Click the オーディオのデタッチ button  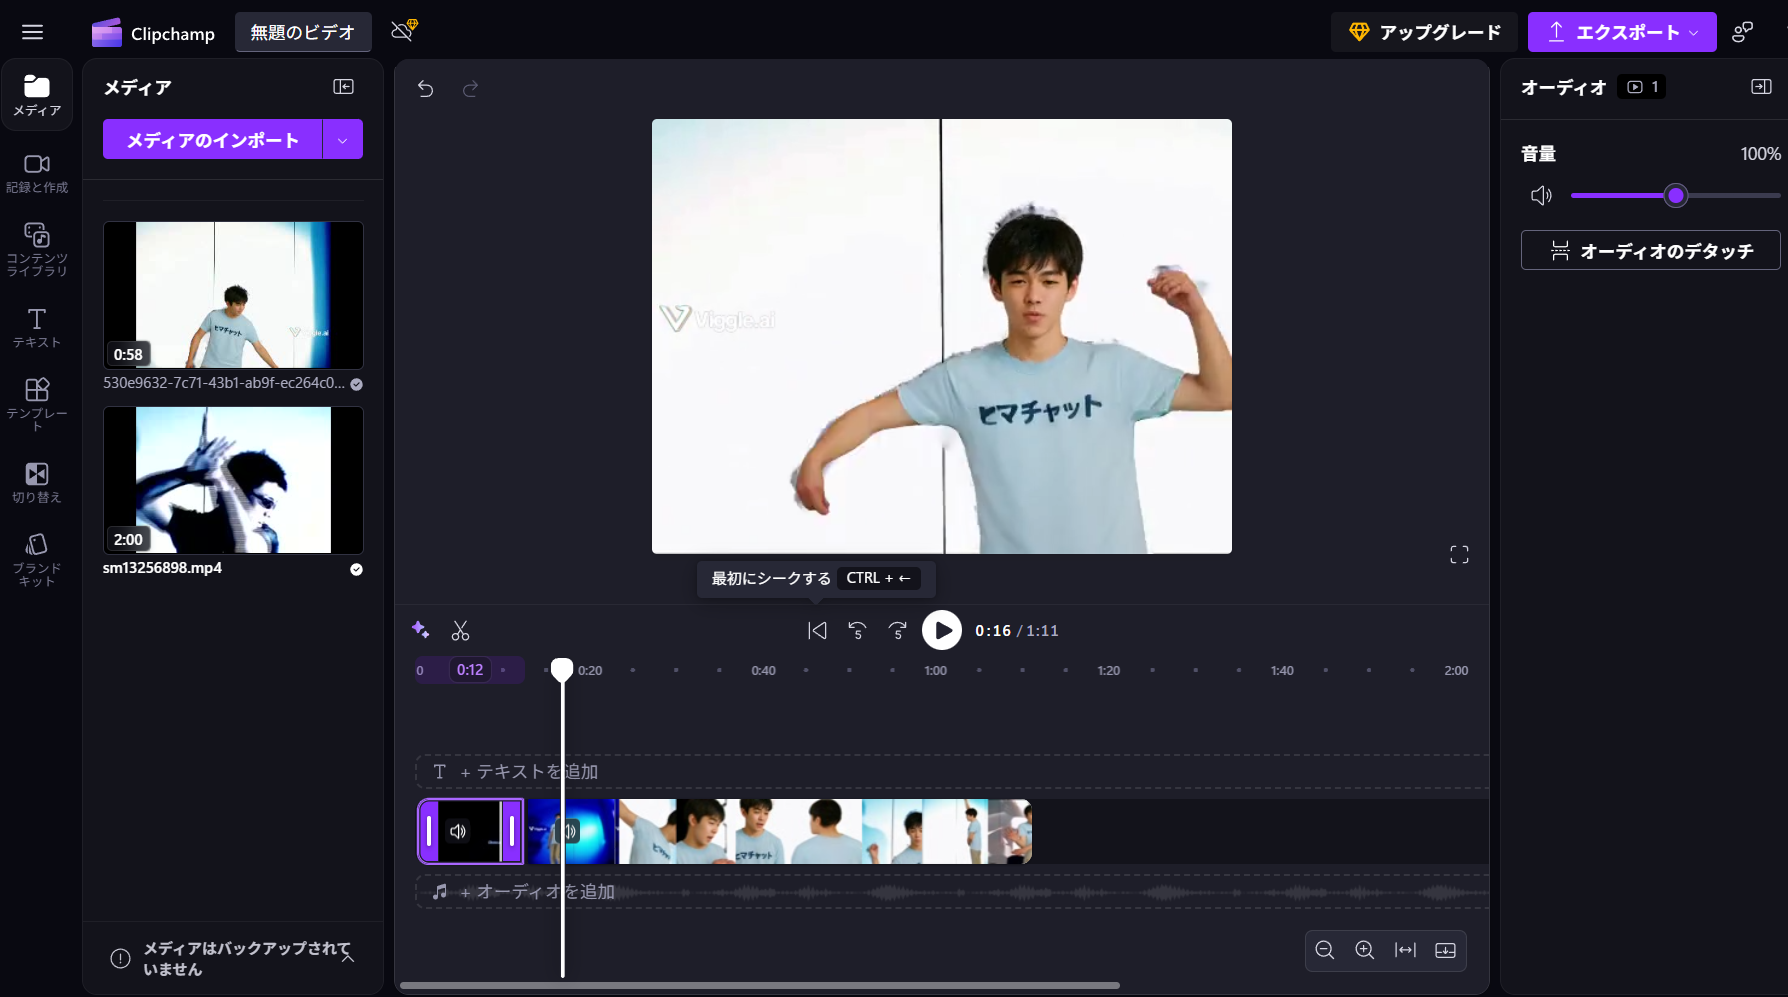[x=1650, y=251]
